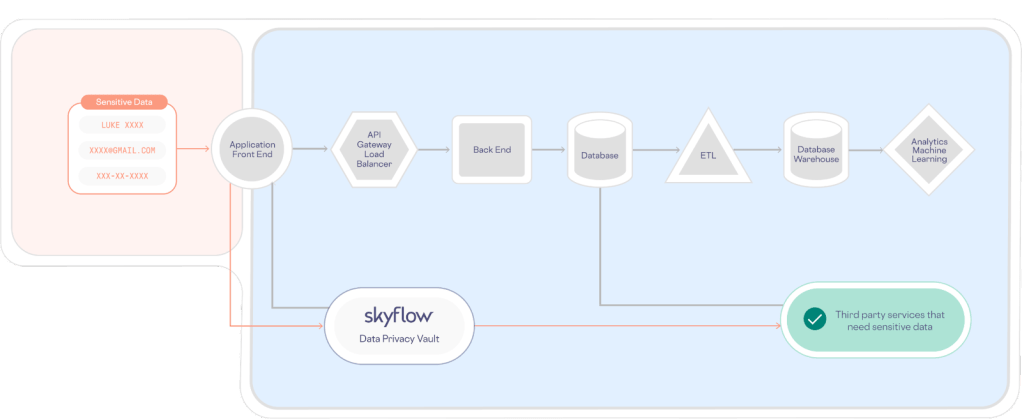
Task: Select the Database cylinder icon
Action: pyautogui.click(x=599, y=153)
